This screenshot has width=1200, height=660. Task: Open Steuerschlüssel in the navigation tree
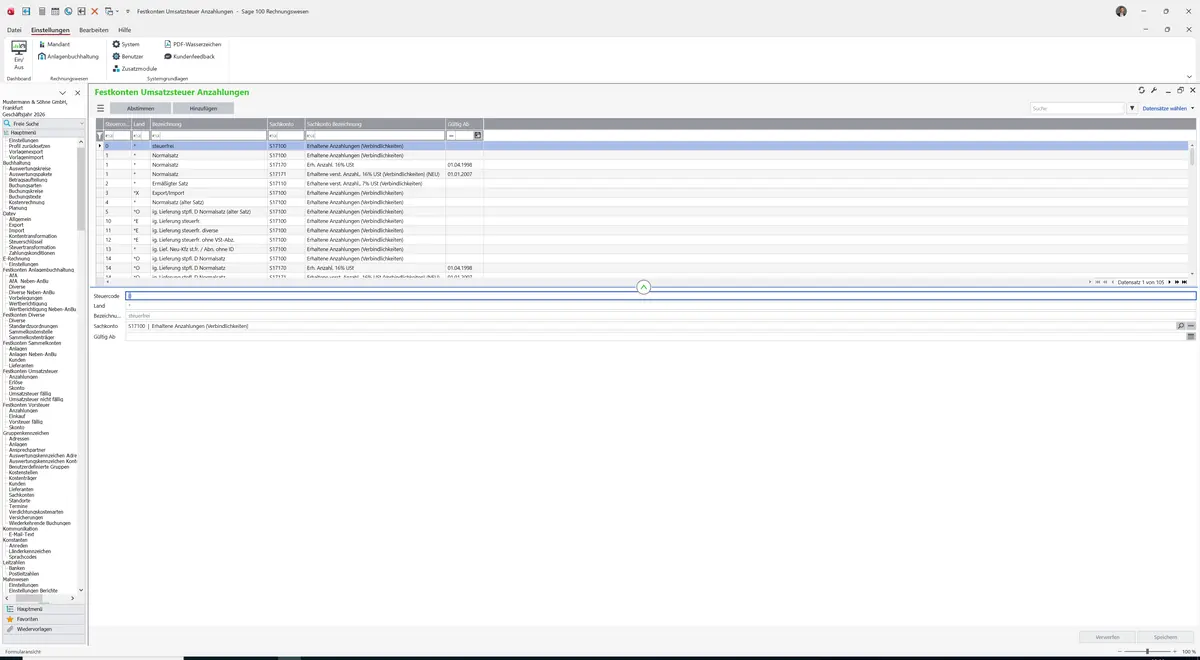pos(26,242)
